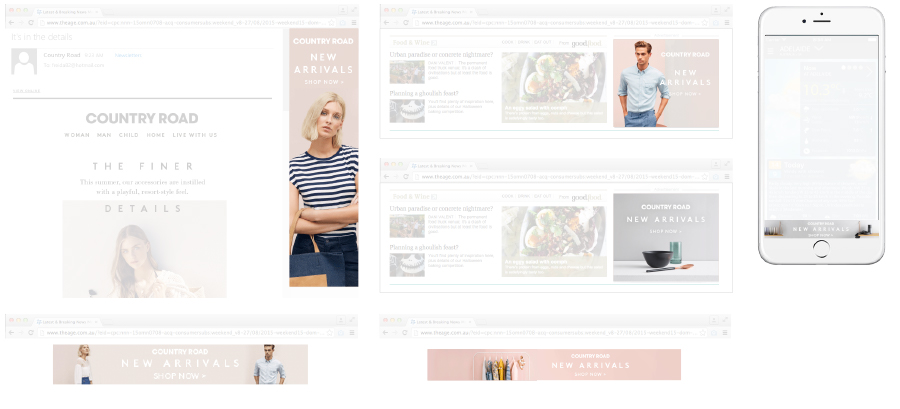Open EAT OUT in the gray bowl ad window
The width and height of the screenshot is (900, 409).
point(542,196)
